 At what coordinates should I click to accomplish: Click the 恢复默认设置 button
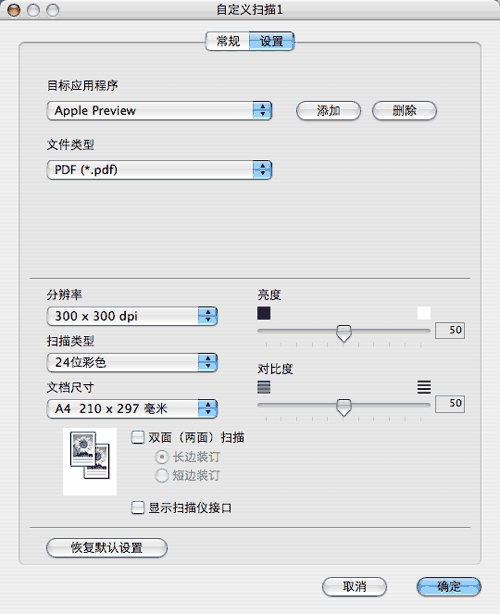tap(106, 547)
